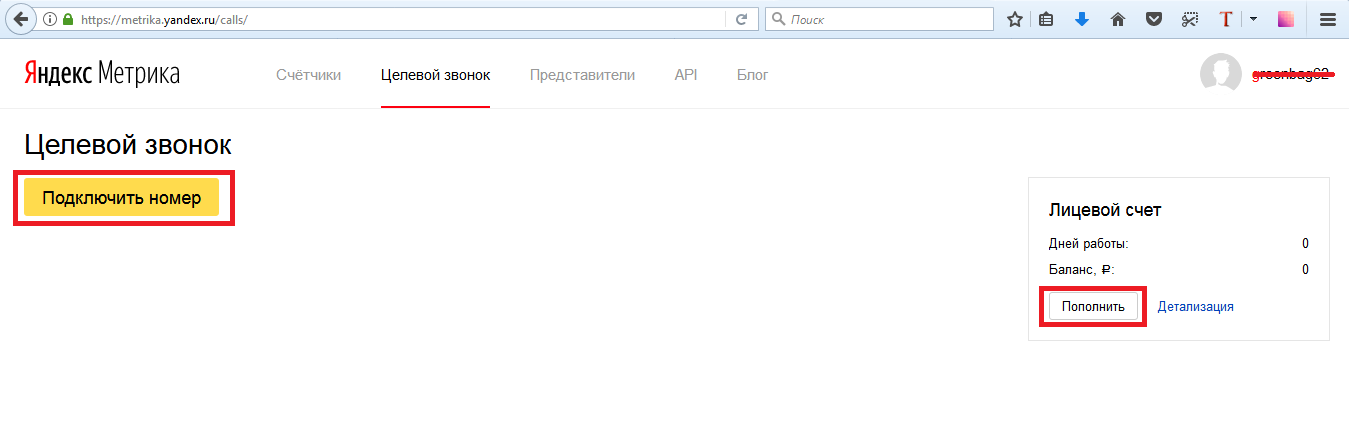Click the screenshot scissors toolbar icon
This screenshot has height=426, width=1349.
pyautogui.click(x=1189, y=19)
